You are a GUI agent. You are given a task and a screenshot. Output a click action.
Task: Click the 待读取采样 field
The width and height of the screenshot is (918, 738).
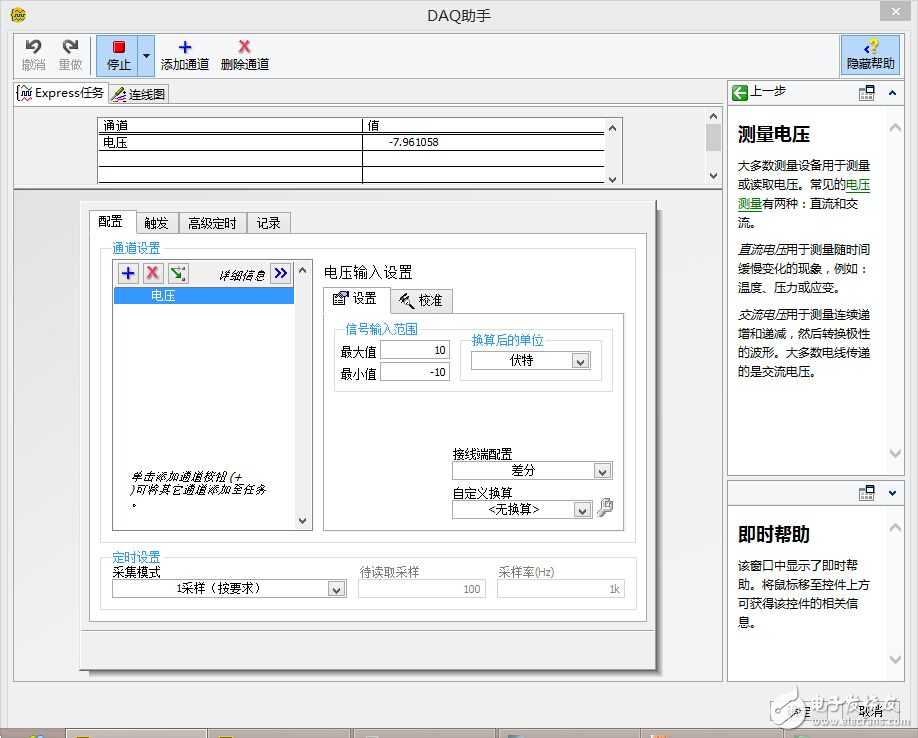(x=422, y=589)
